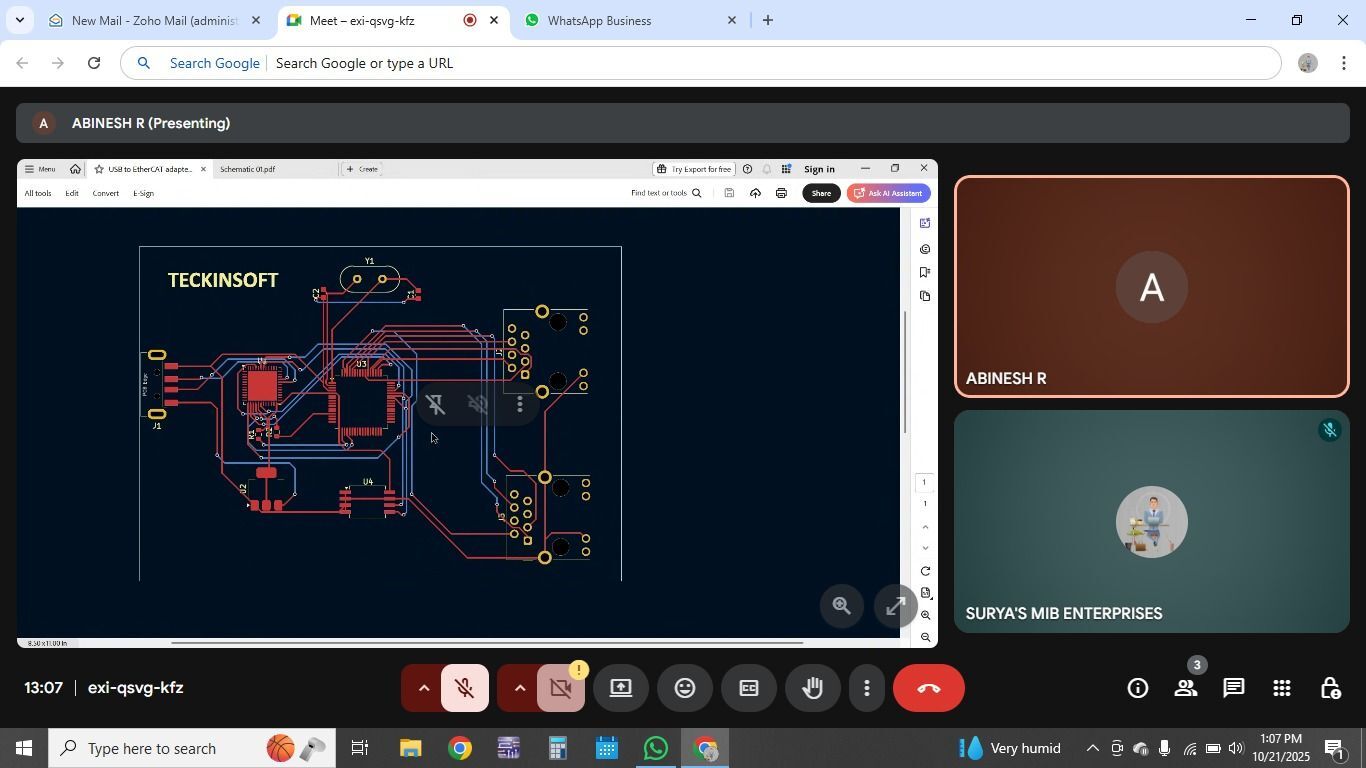The image size is (1366, 768).
Task: Raise your hand in the meeting
Action: 812,688
